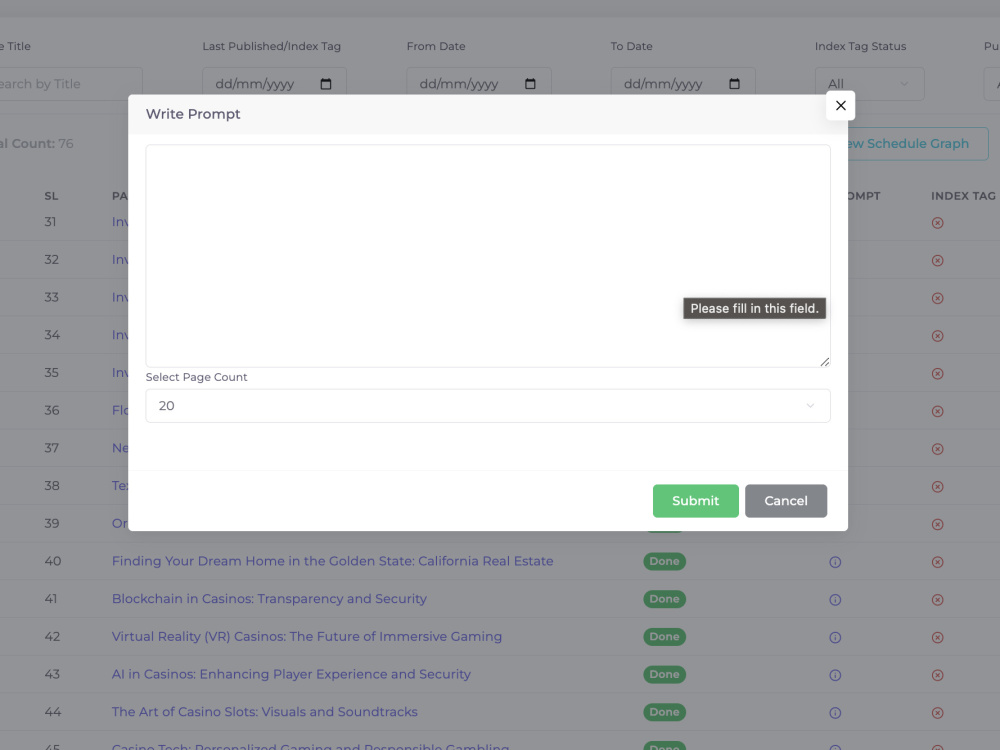
Task: Click the prompt info icon for row 42
Action: click(835, 637)
